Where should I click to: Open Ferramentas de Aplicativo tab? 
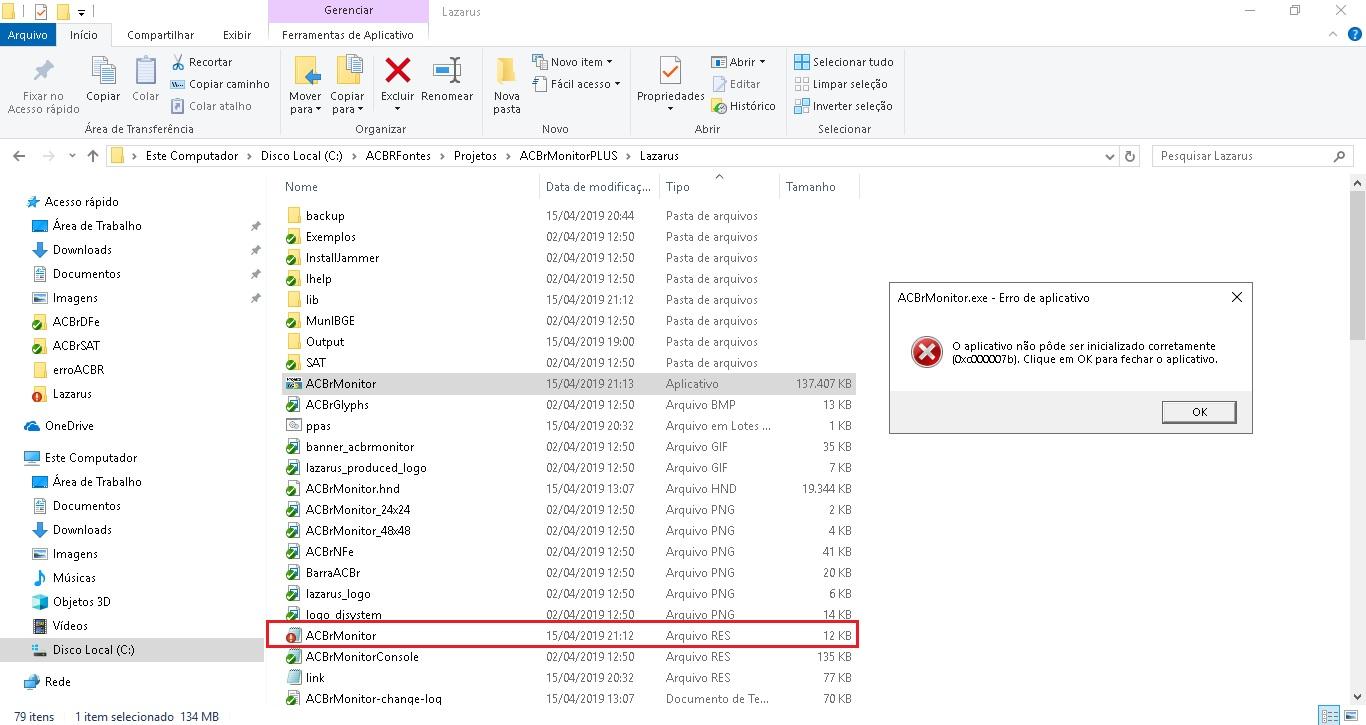[348, 35]
